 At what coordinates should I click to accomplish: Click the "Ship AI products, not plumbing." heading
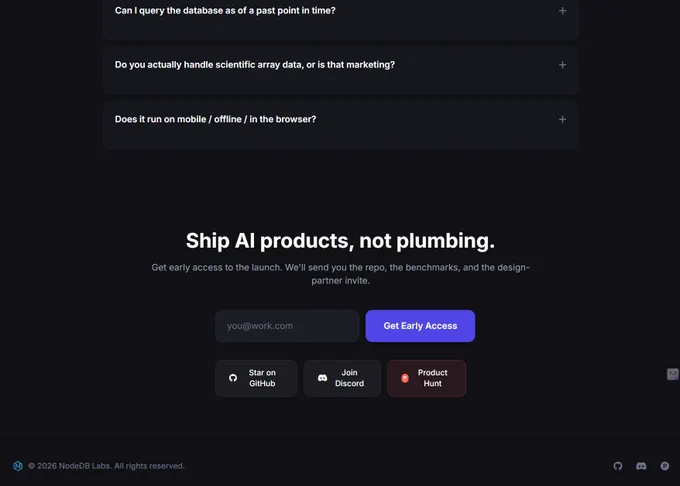click(x=340, y=241)
